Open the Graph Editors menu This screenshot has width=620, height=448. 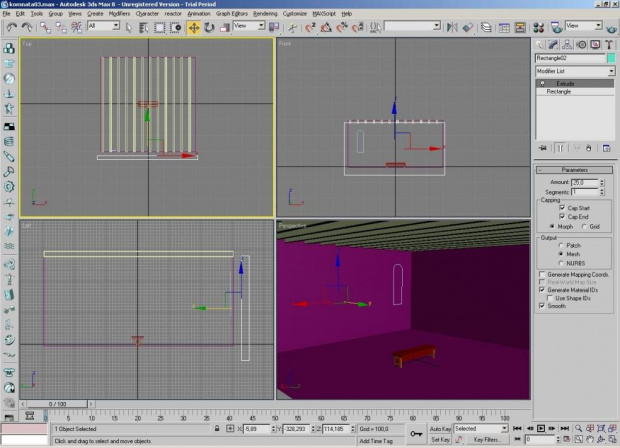[232, 13]
